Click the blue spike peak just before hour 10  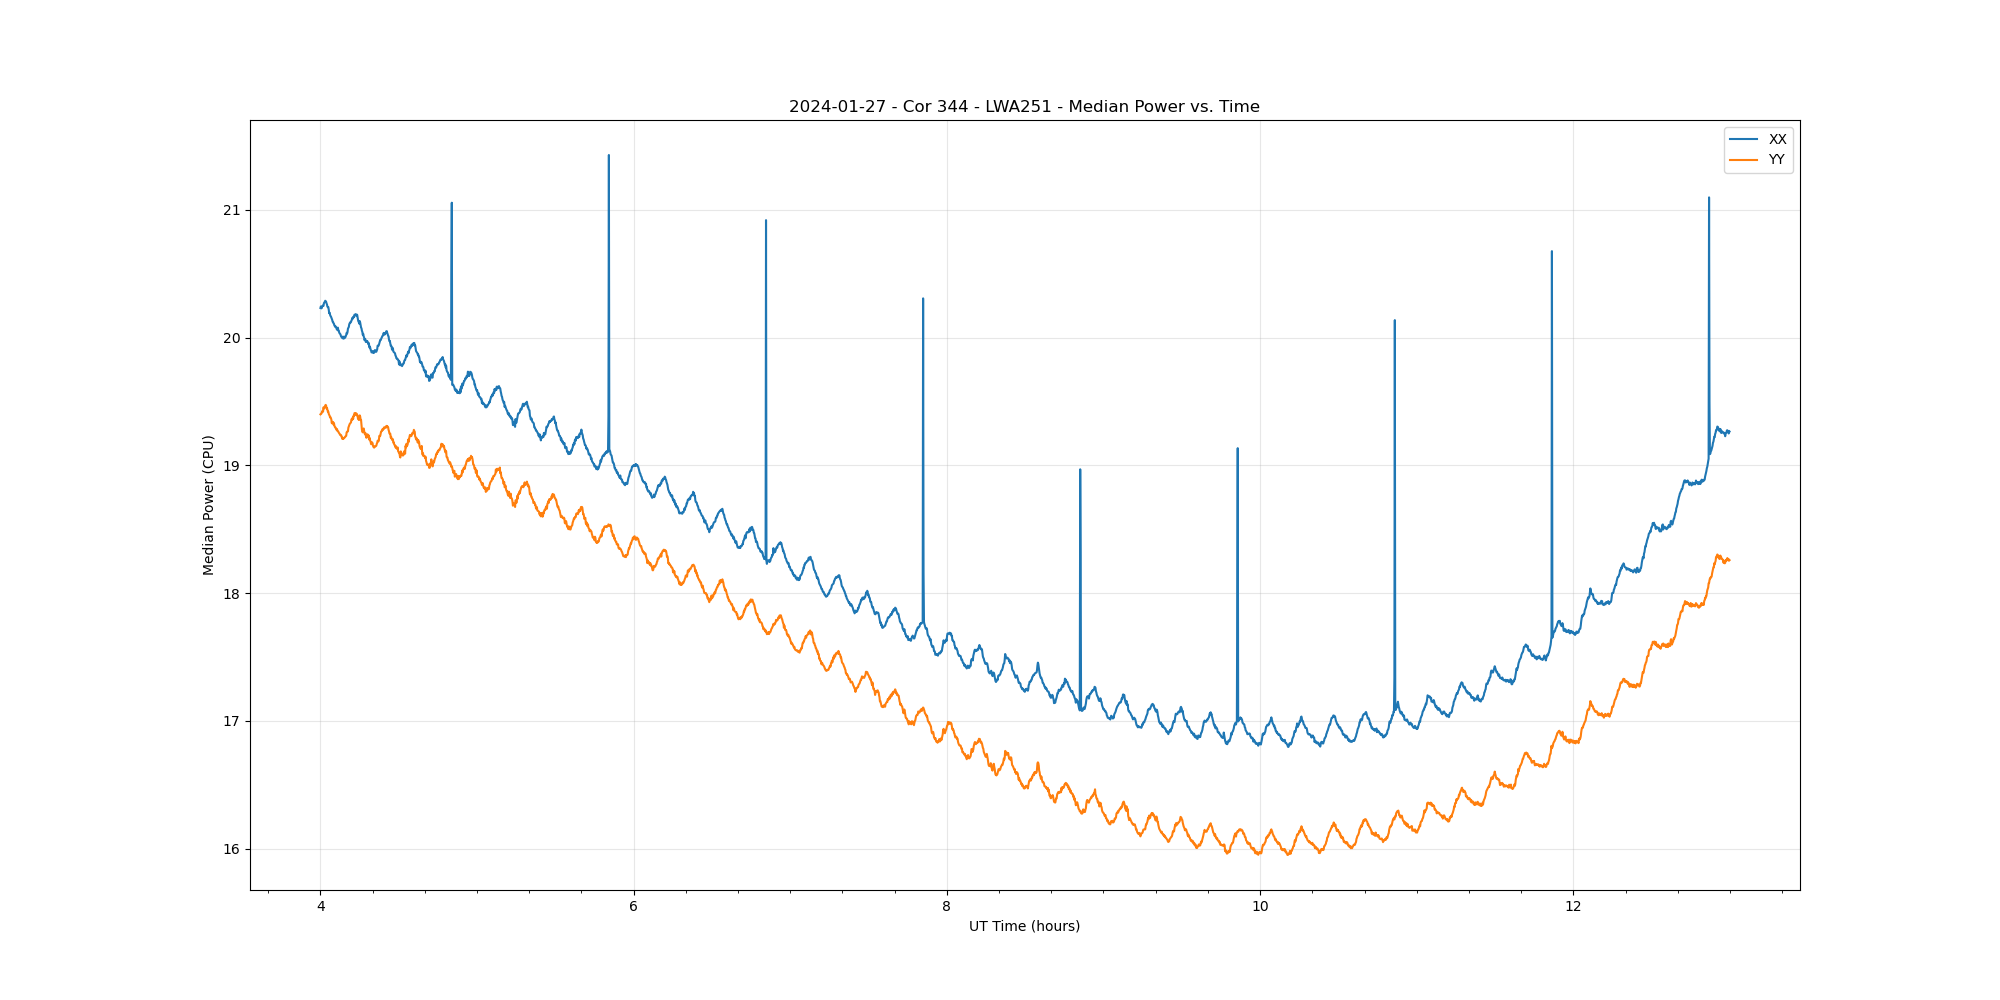(1237, 449)
